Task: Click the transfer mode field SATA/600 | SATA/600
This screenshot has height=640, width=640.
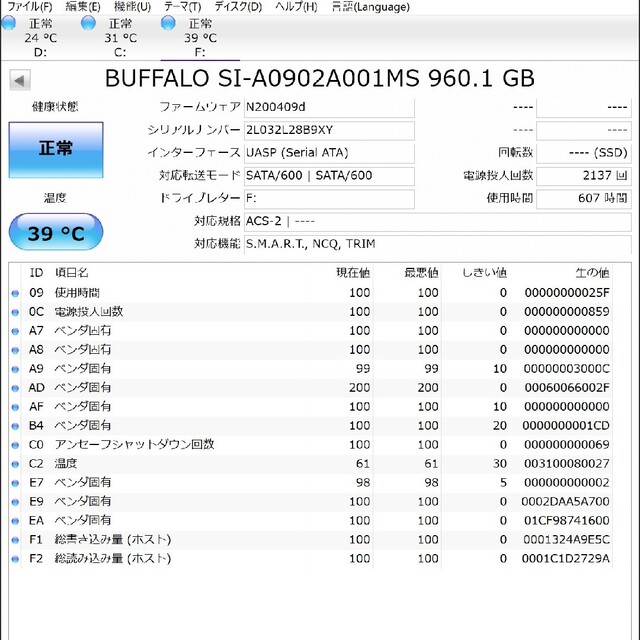Action: point(329,176)
